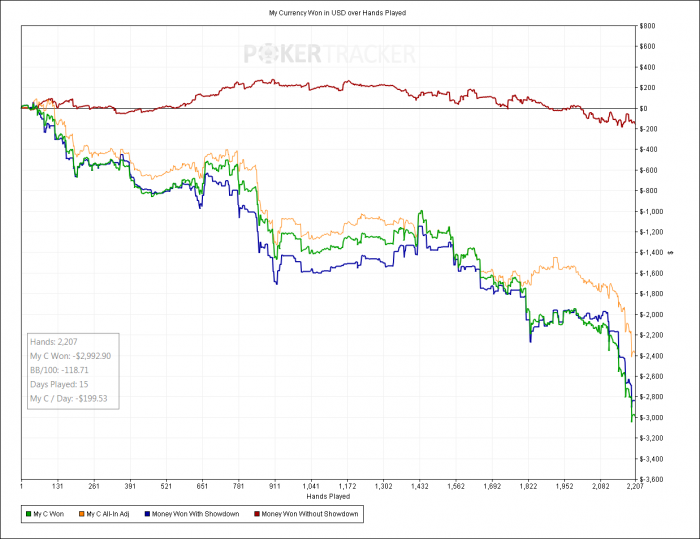700x539 pixels.
Task: Click the orange My C All-In Adj swatch
Action: coord(82,514)
